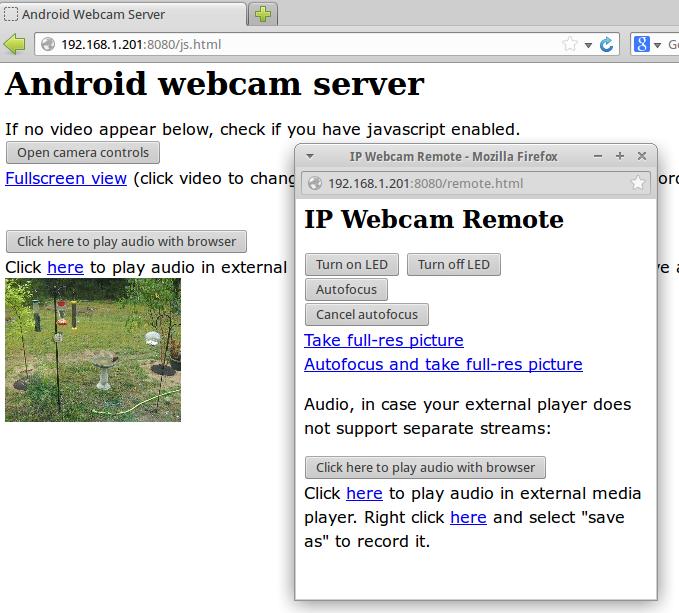Open a new tab with the plus icon
Image resolution: width=679 pixels, height=613 pixels.
coord(263,14)
